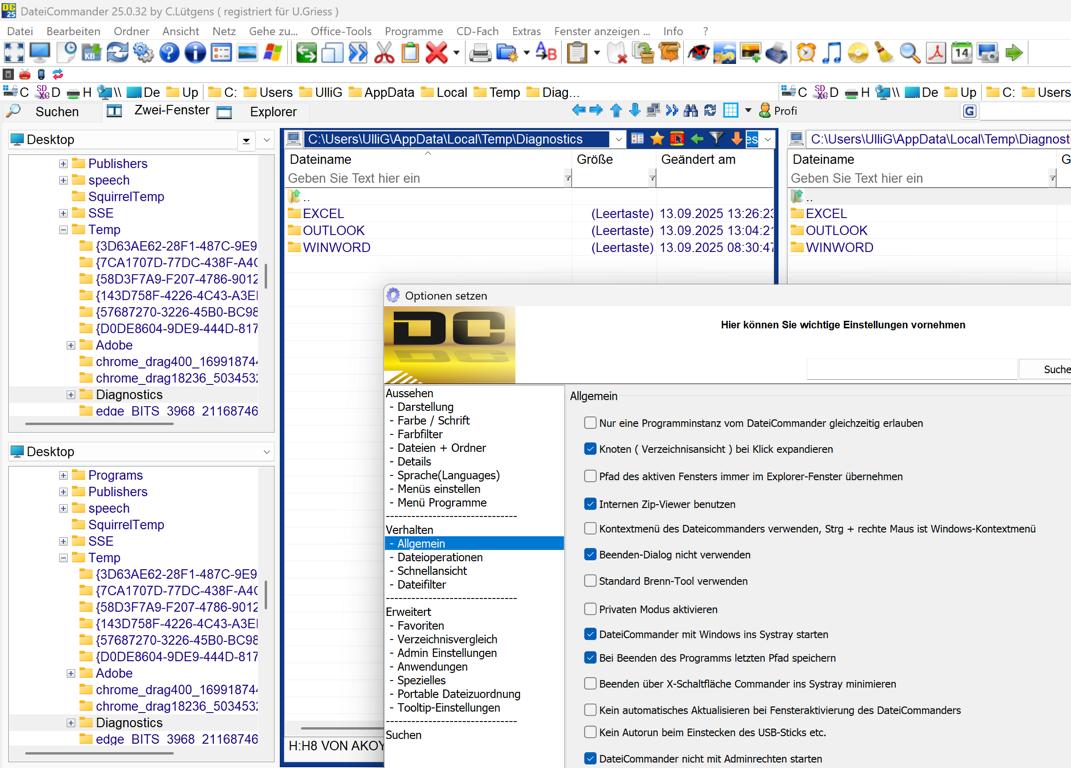Collapse the Temp folder in lower tree

63,558
